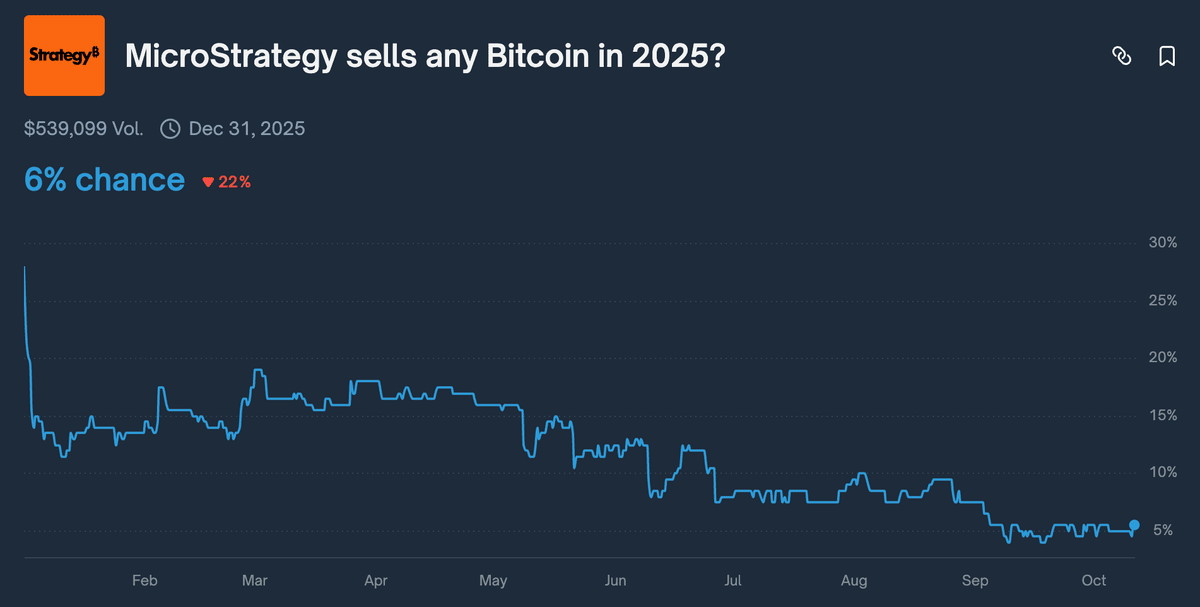Open the "MicroStrategy sells any Bitcoin in 2025?" title

[425, 56]
